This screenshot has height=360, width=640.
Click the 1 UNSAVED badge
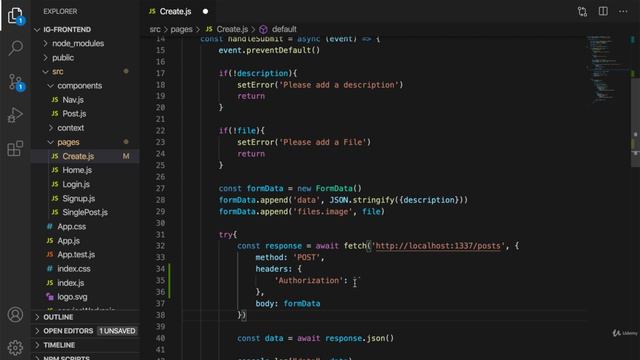117,331
